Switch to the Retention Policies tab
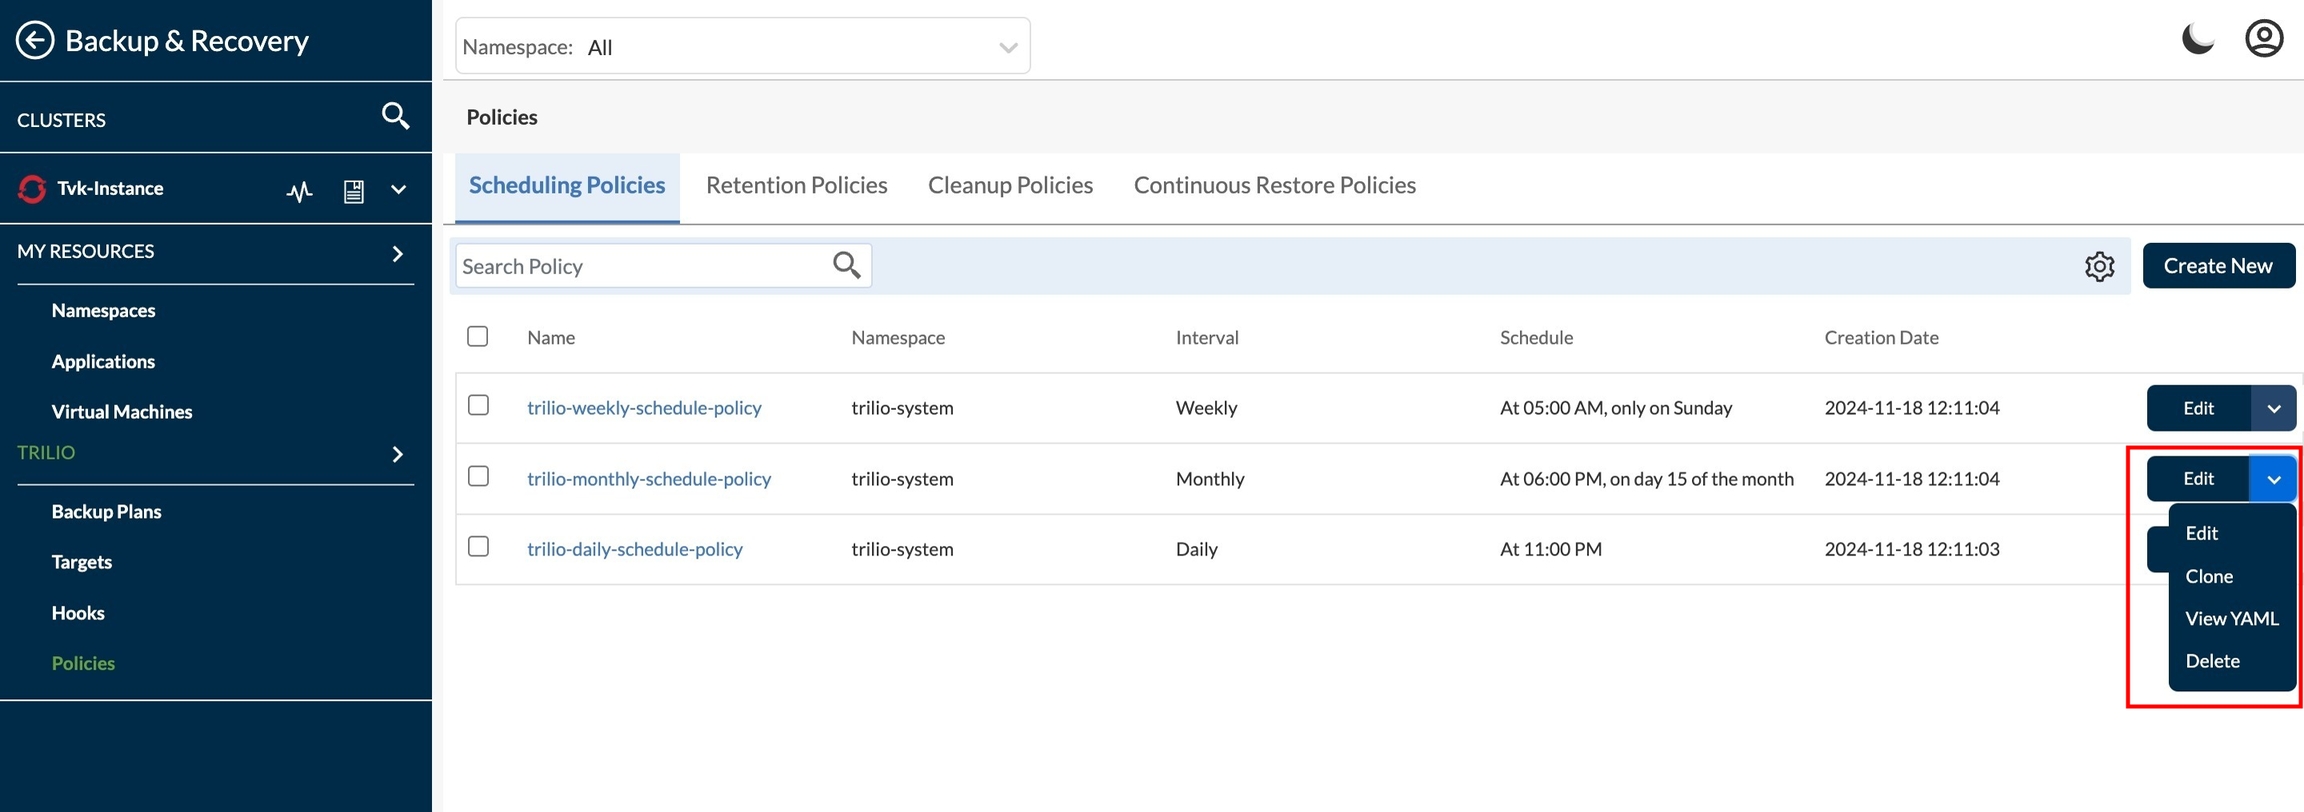The height and width of the screenshot is (812, 2304). (796, 185)
